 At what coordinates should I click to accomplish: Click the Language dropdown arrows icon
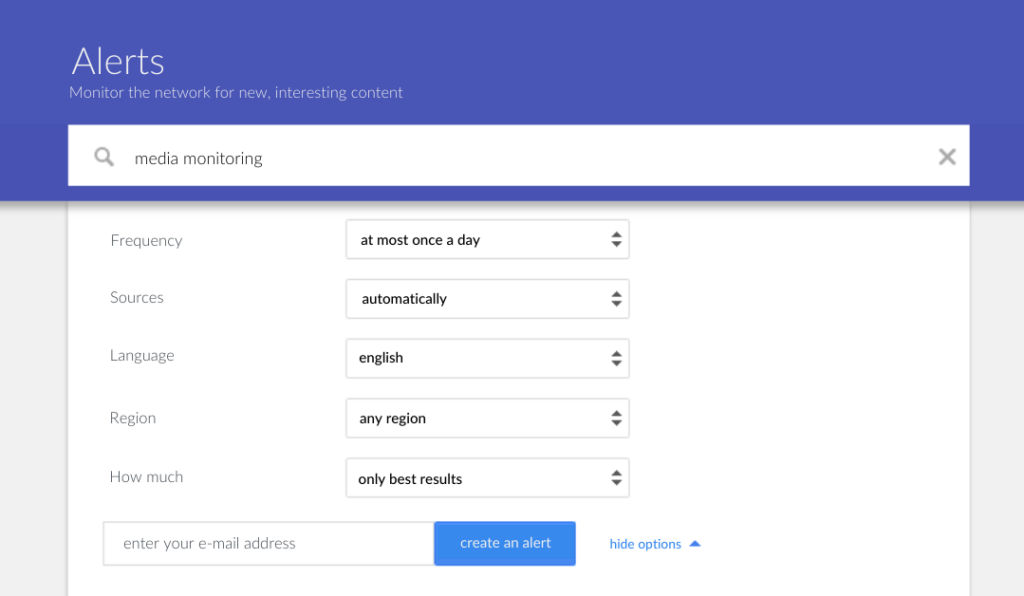point(616,358)
